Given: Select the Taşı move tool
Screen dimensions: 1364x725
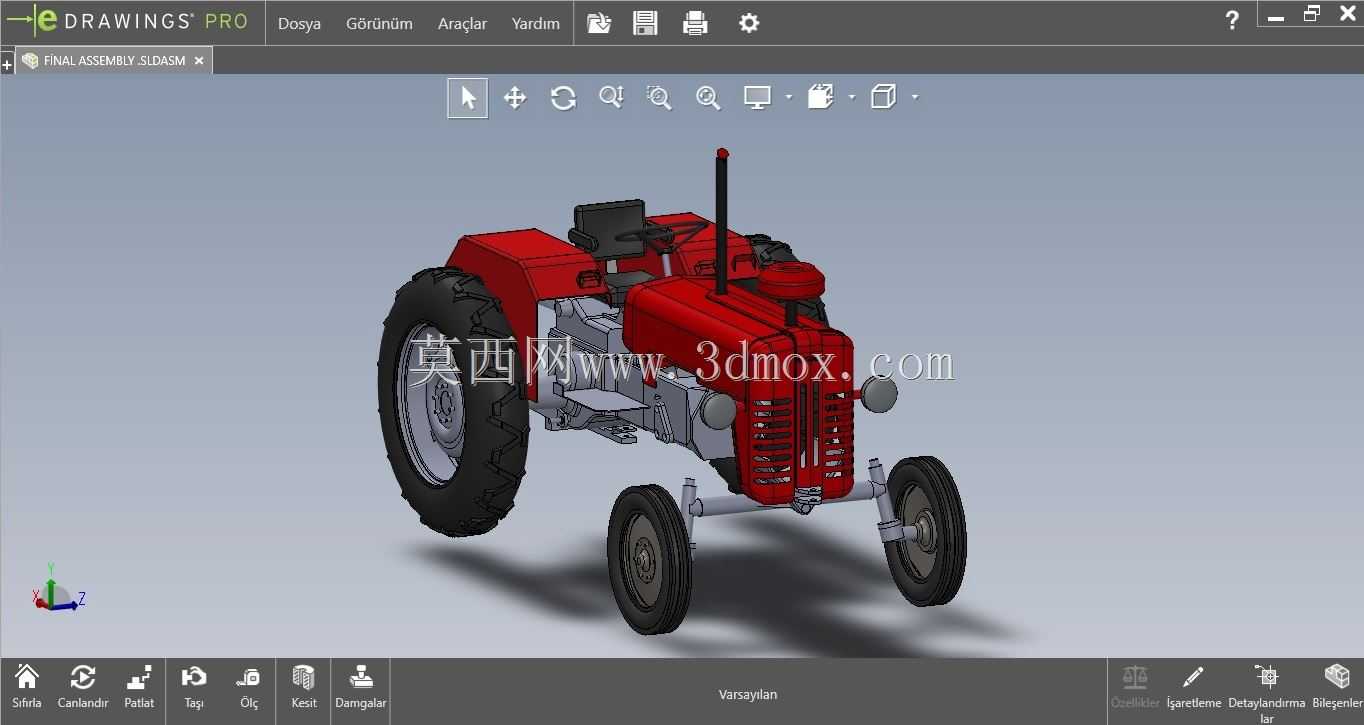Looking at the screenshot, I should coord(194,687).
